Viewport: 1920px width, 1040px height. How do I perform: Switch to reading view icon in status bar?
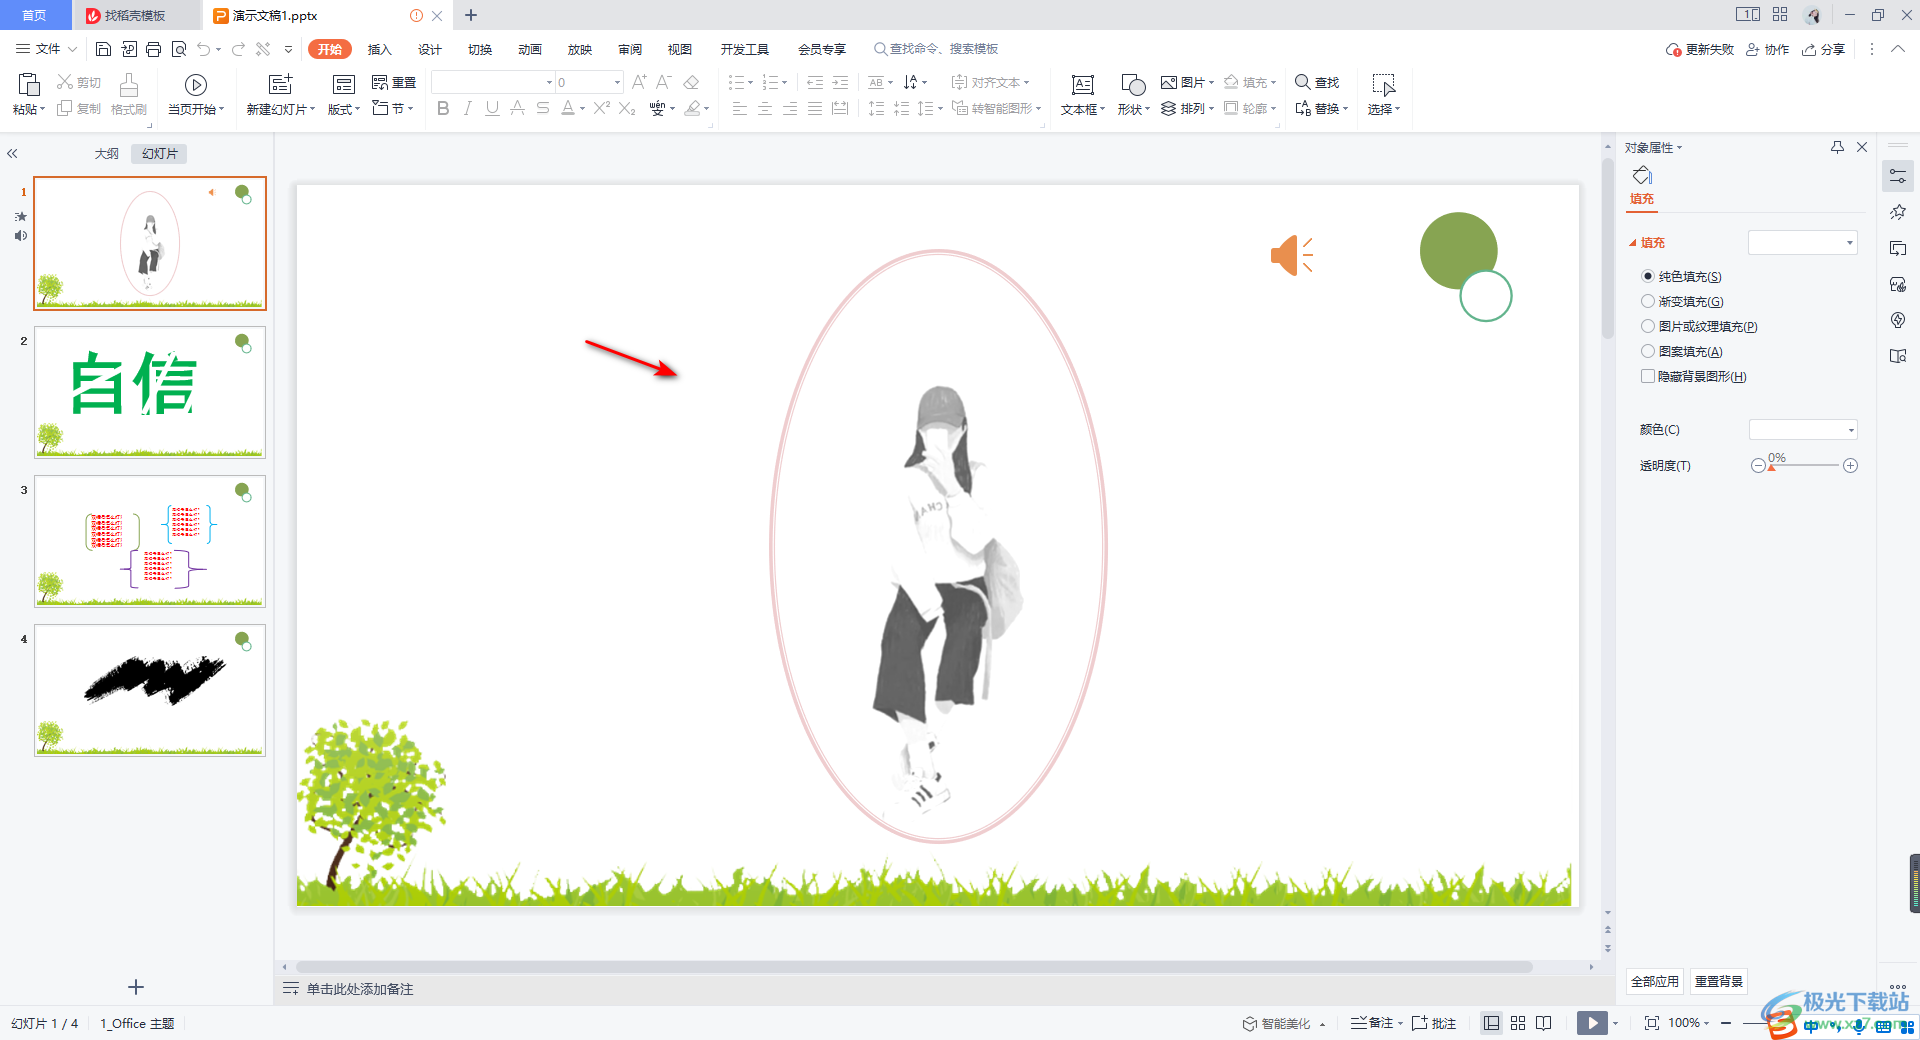pyautogui.click(x=1544, y=1023)
